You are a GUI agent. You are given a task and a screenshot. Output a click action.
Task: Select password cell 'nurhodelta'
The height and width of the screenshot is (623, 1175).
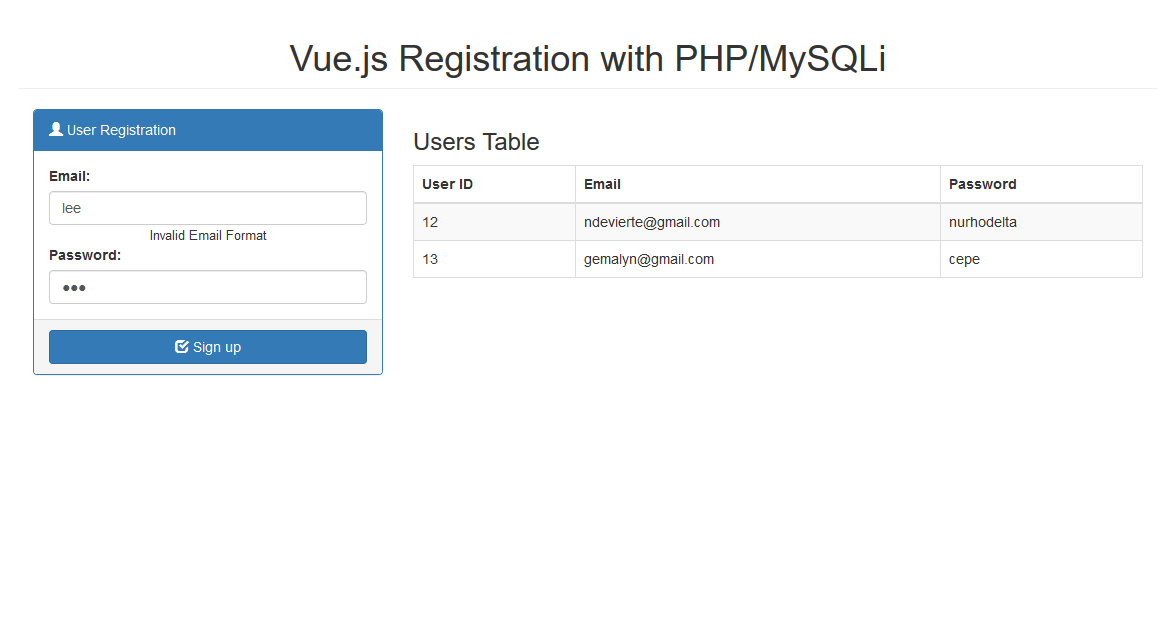coord(1042,222)
